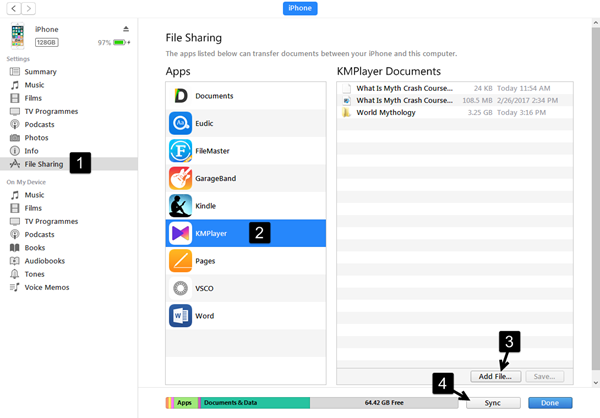
Task: Select the 'GarageBand' app name
Action: 215,178
